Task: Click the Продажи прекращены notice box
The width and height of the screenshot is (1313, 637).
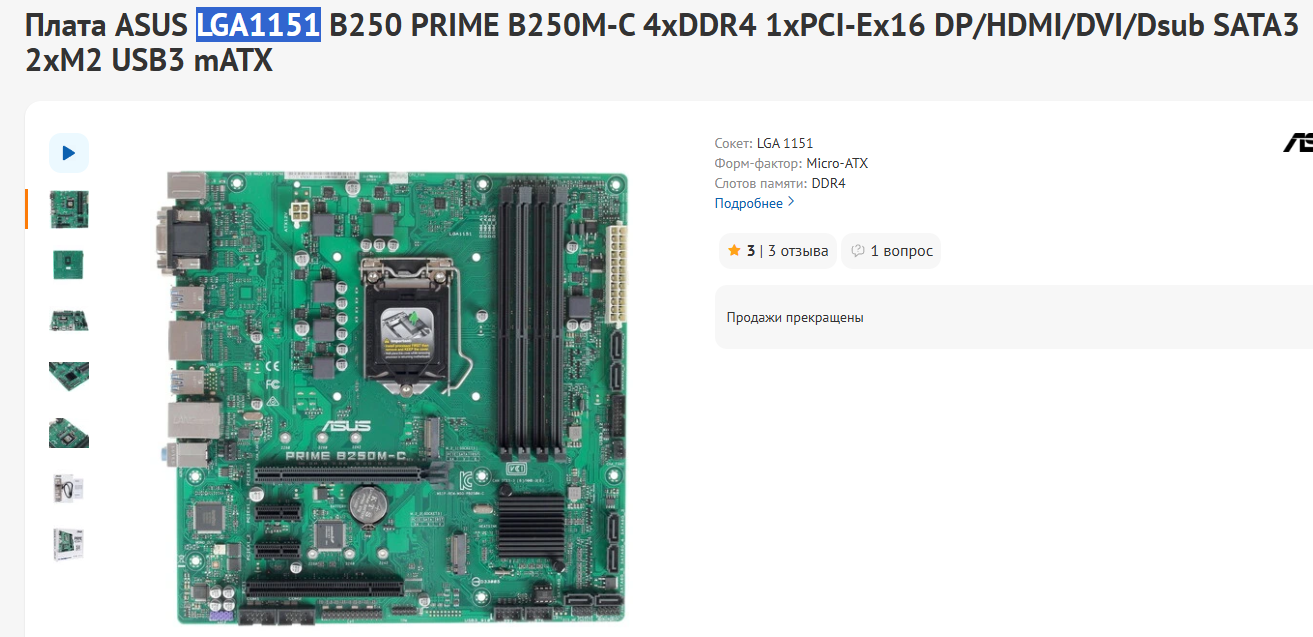Action: 1014,317
